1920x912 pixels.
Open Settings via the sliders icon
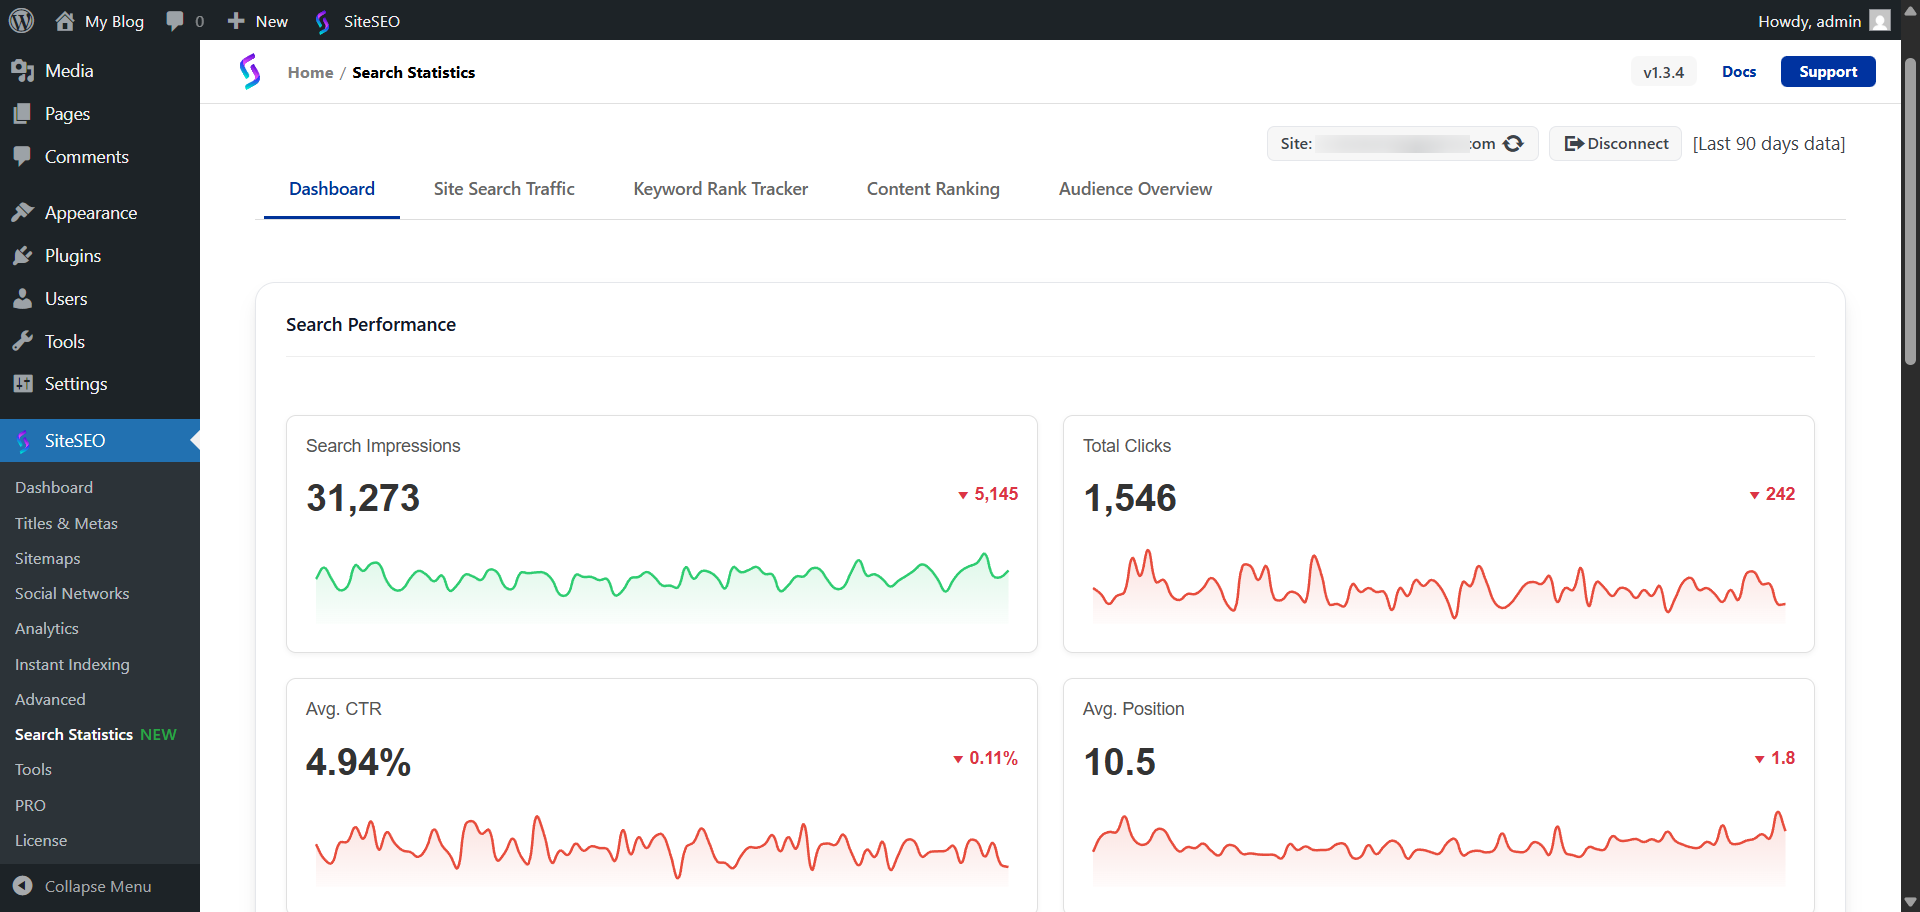click(22, 383)
